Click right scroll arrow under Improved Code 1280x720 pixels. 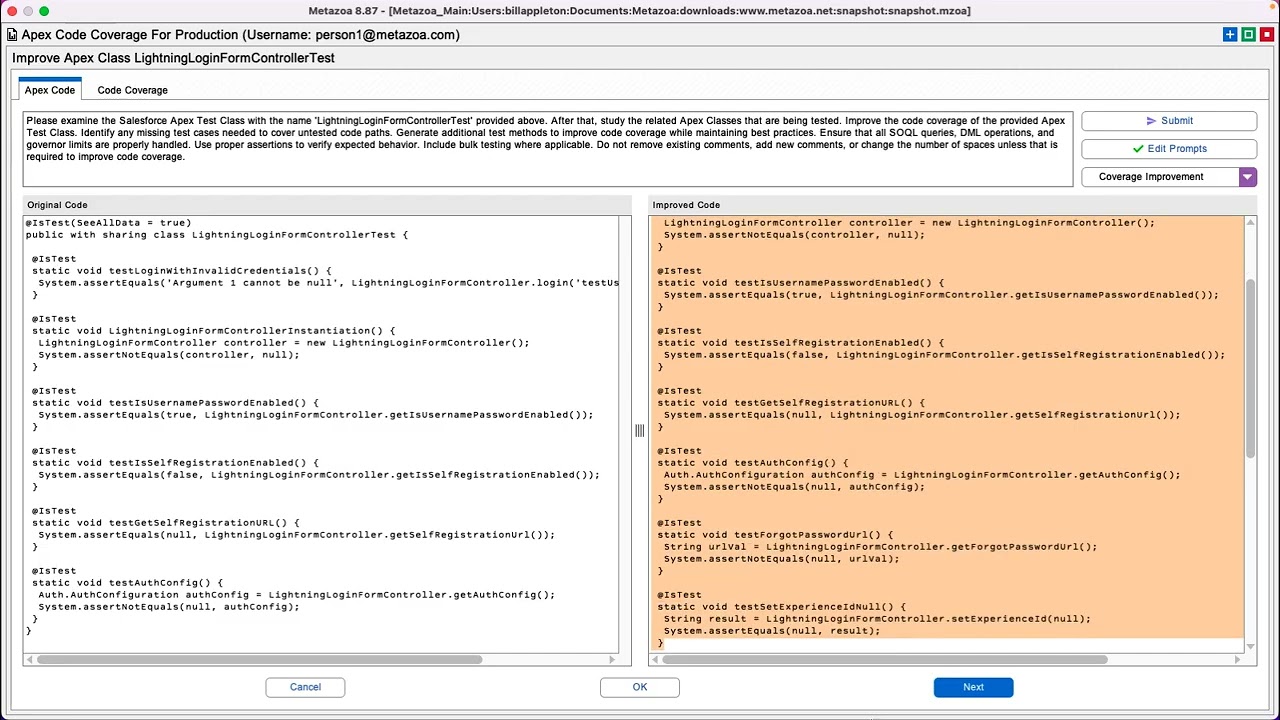[1237, 659]
